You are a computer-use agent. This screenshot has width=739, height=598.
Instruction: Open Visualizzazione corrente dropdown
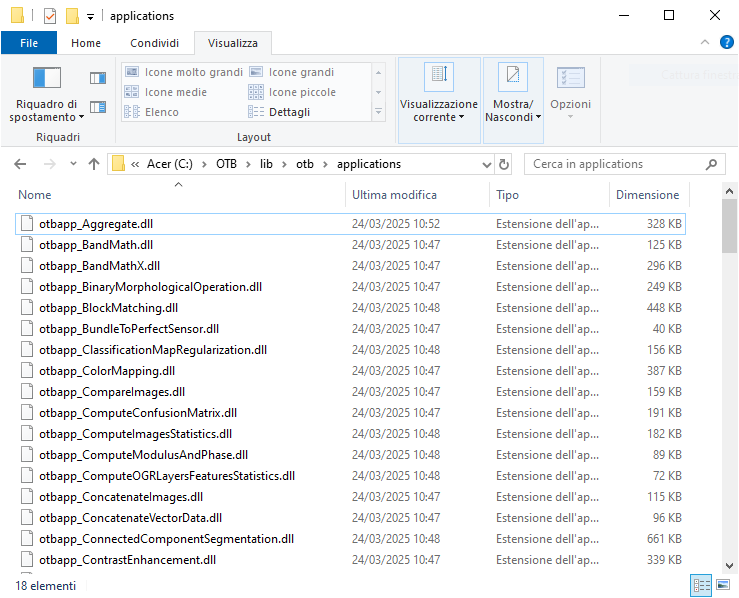coord(439,100)
